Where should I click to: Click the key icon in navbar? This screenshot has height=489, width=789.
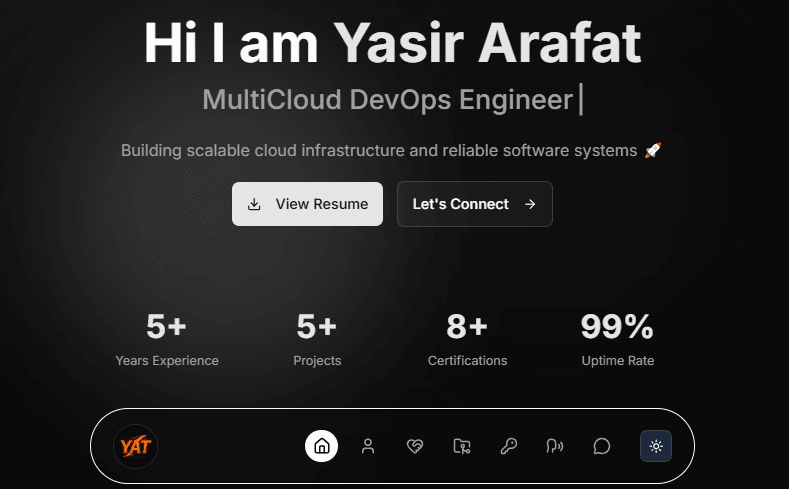coord(508,446)
